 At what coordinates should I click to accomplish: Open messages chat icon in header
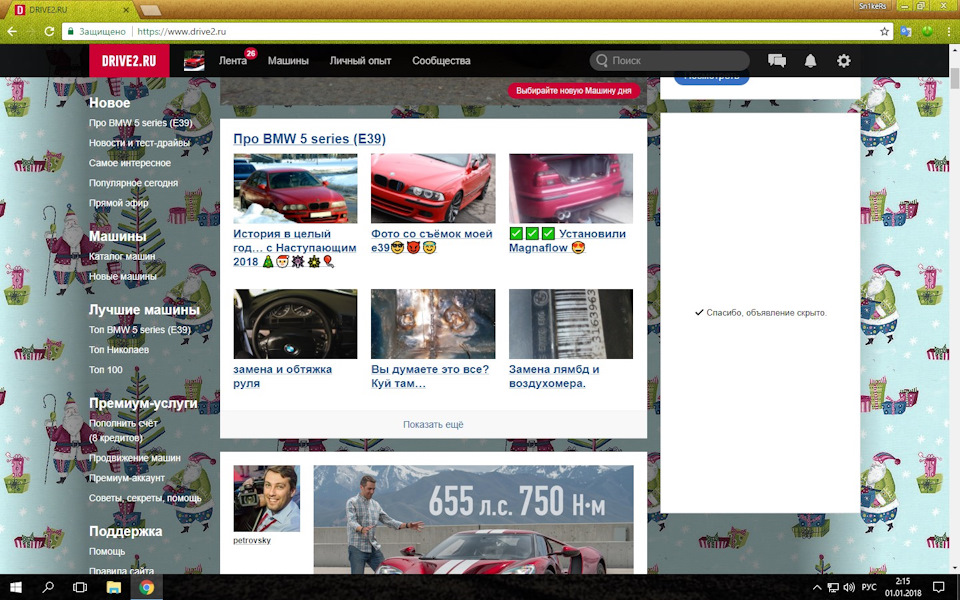click(x=776, y=61)
